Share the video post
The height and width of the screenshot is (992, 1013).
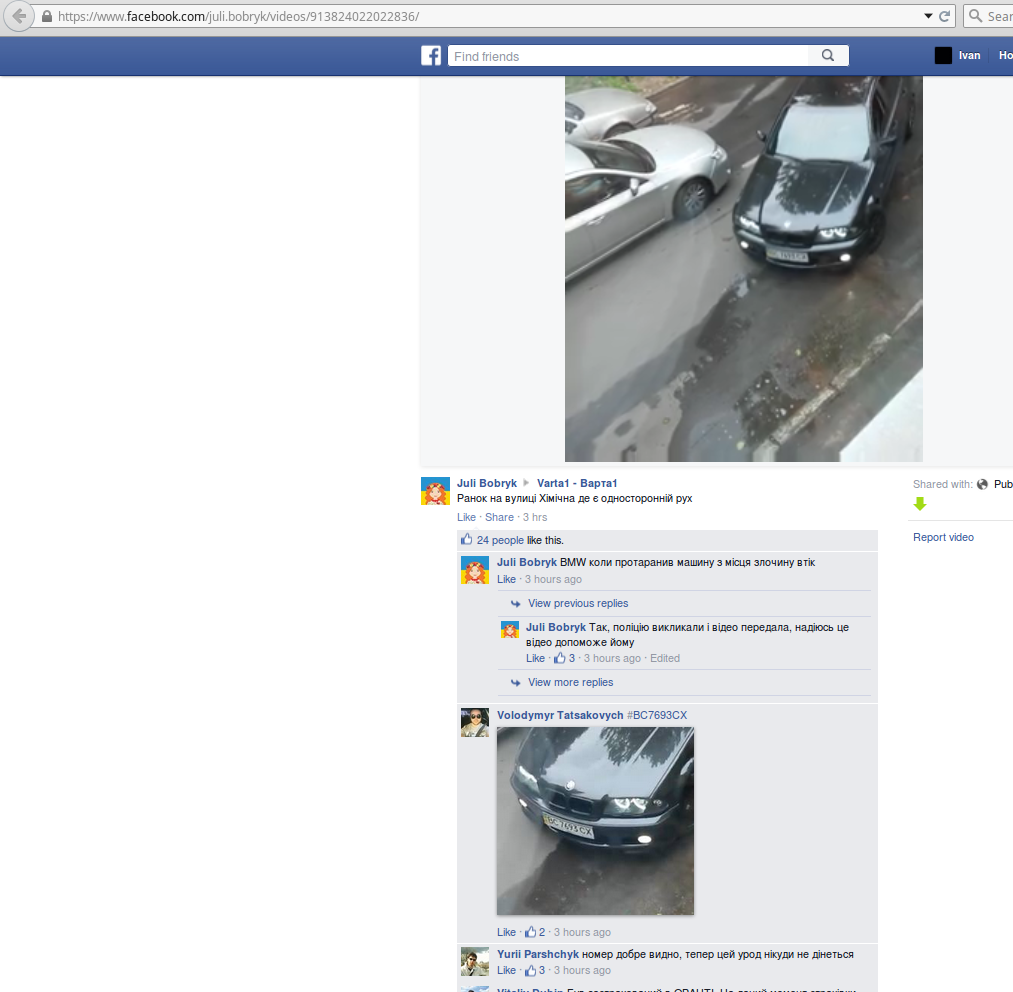point(499,517)
